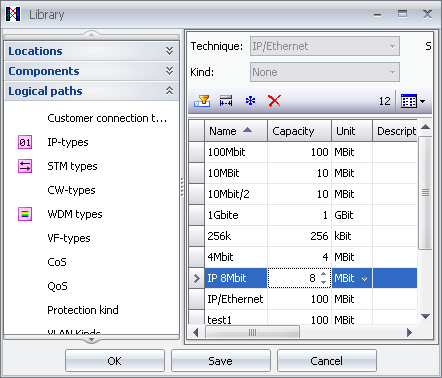Click the Library window app icon
The height and width of the screenshot is (378, 442).
tap(13, 14)
